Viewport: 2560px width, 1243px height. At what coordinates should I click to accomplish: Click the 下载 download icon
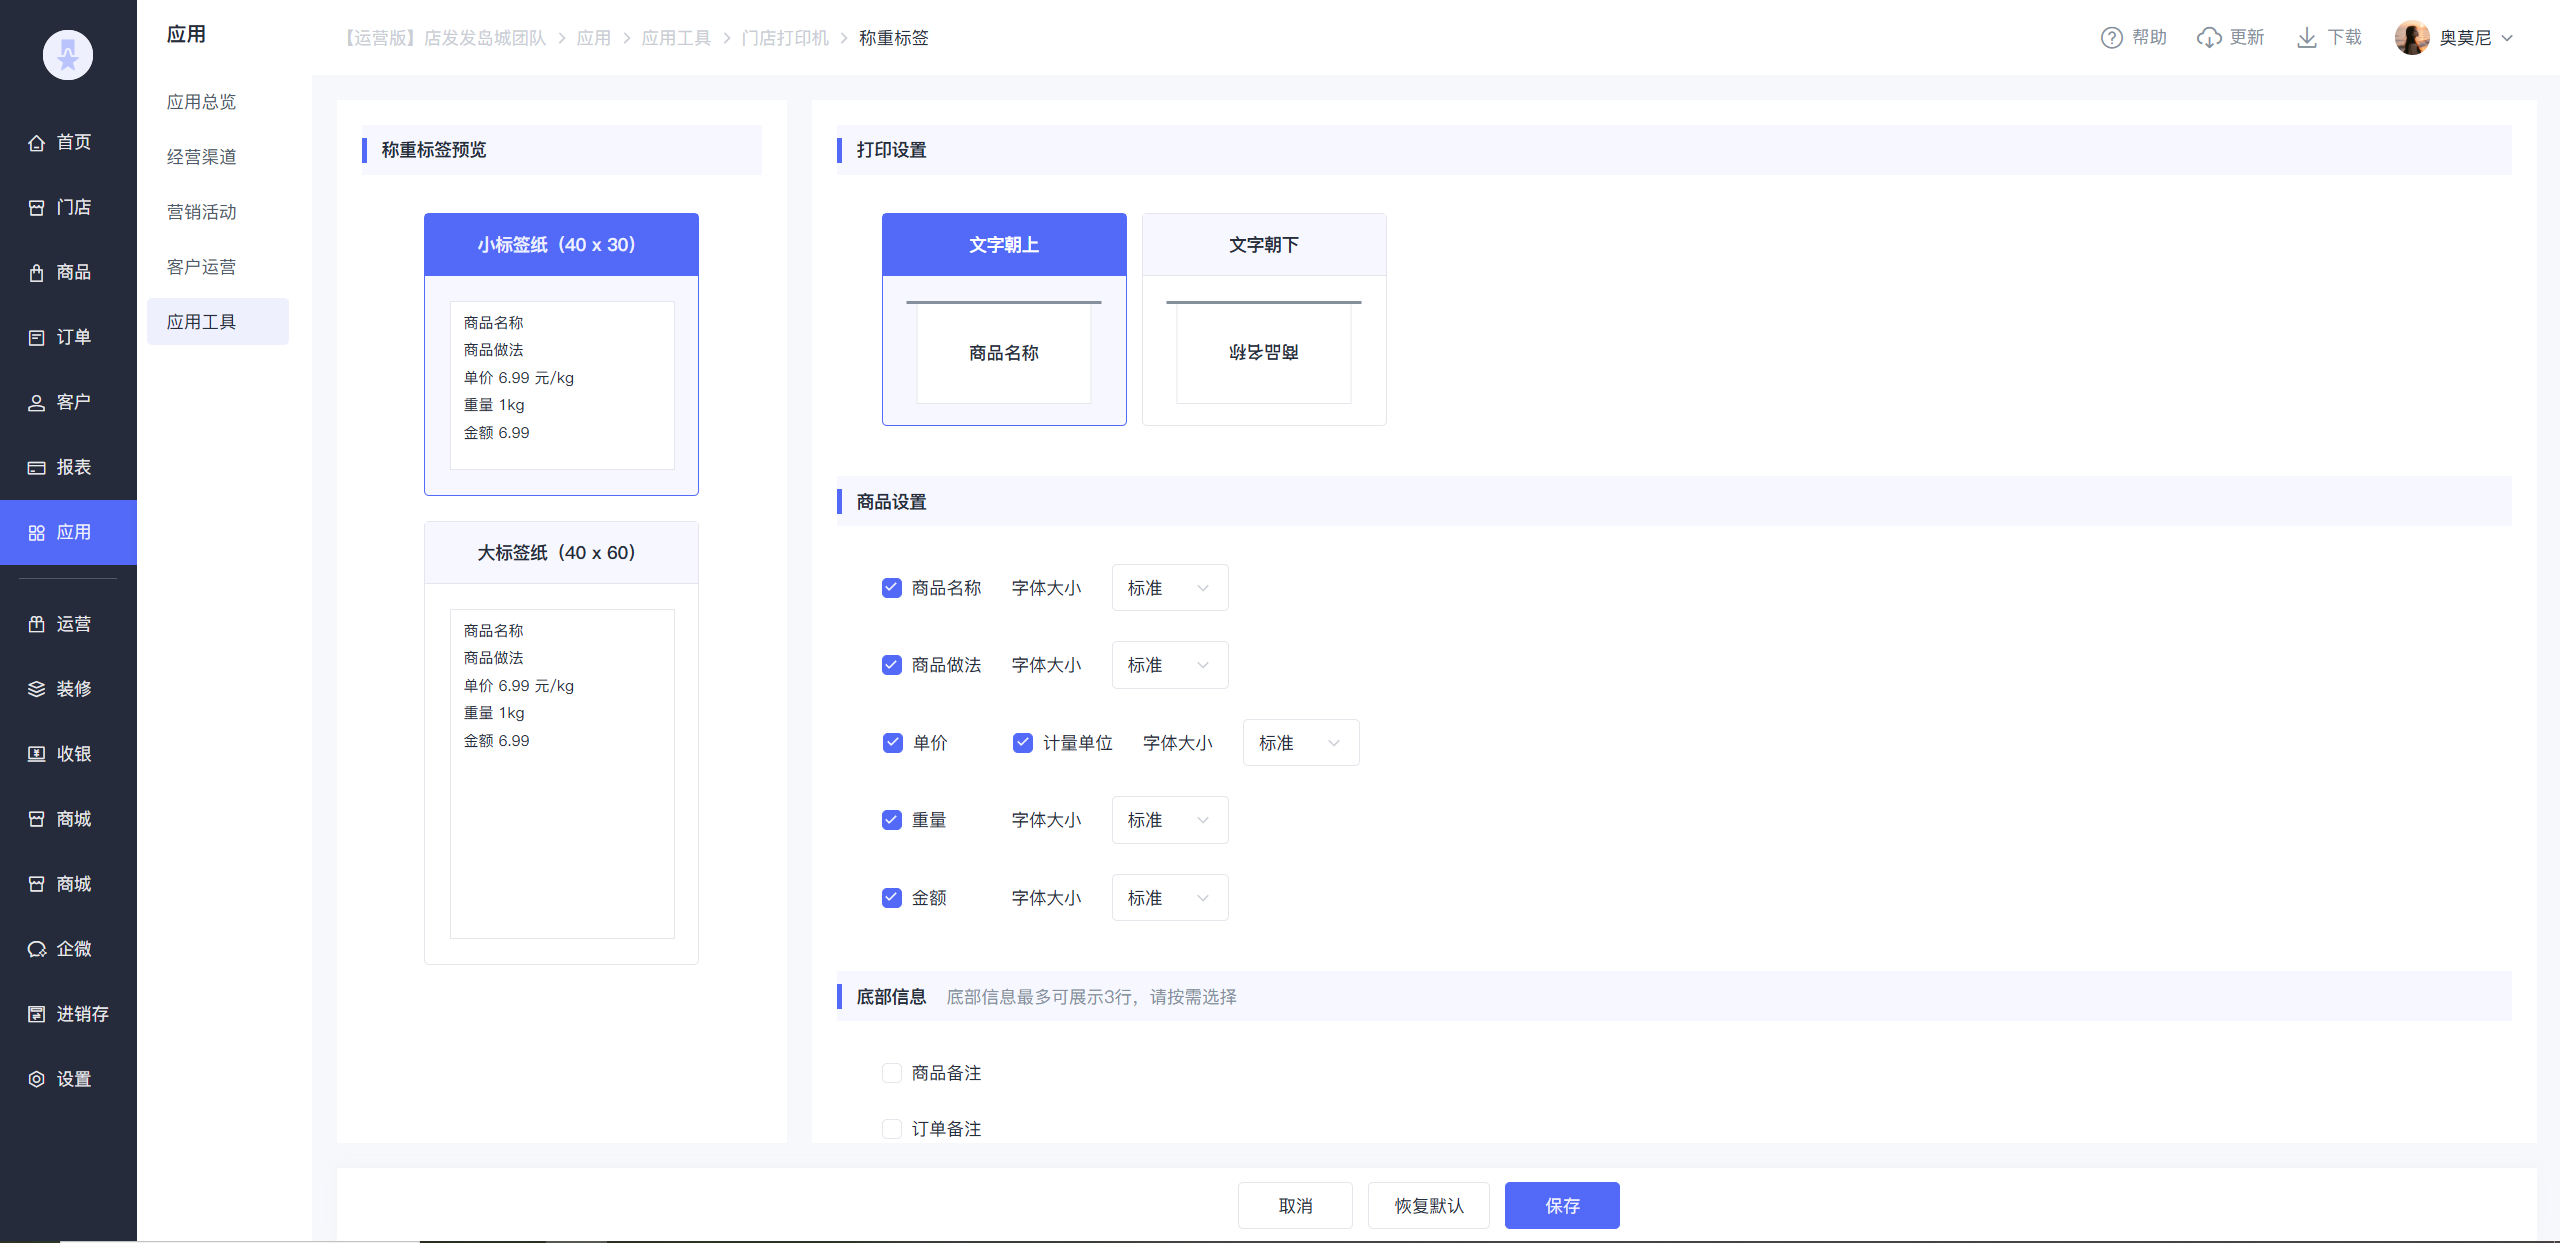click(2306, 38)
